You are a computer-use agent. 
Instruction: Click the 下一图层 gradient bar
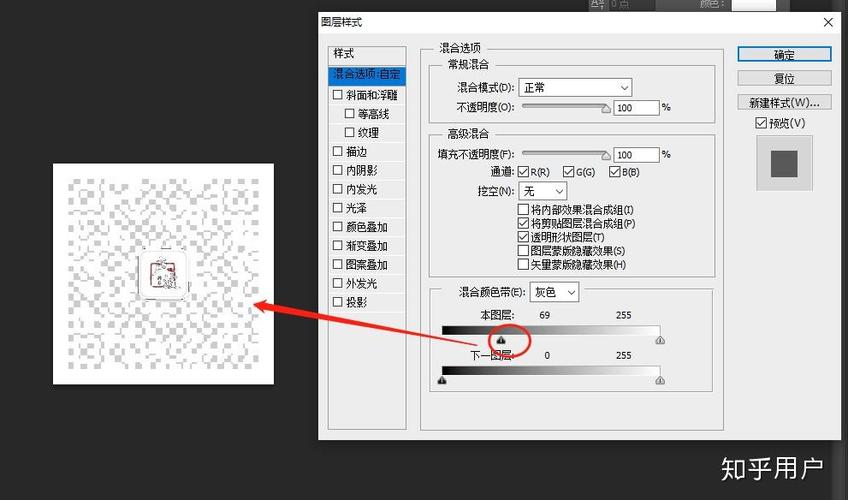coord(551,371)
